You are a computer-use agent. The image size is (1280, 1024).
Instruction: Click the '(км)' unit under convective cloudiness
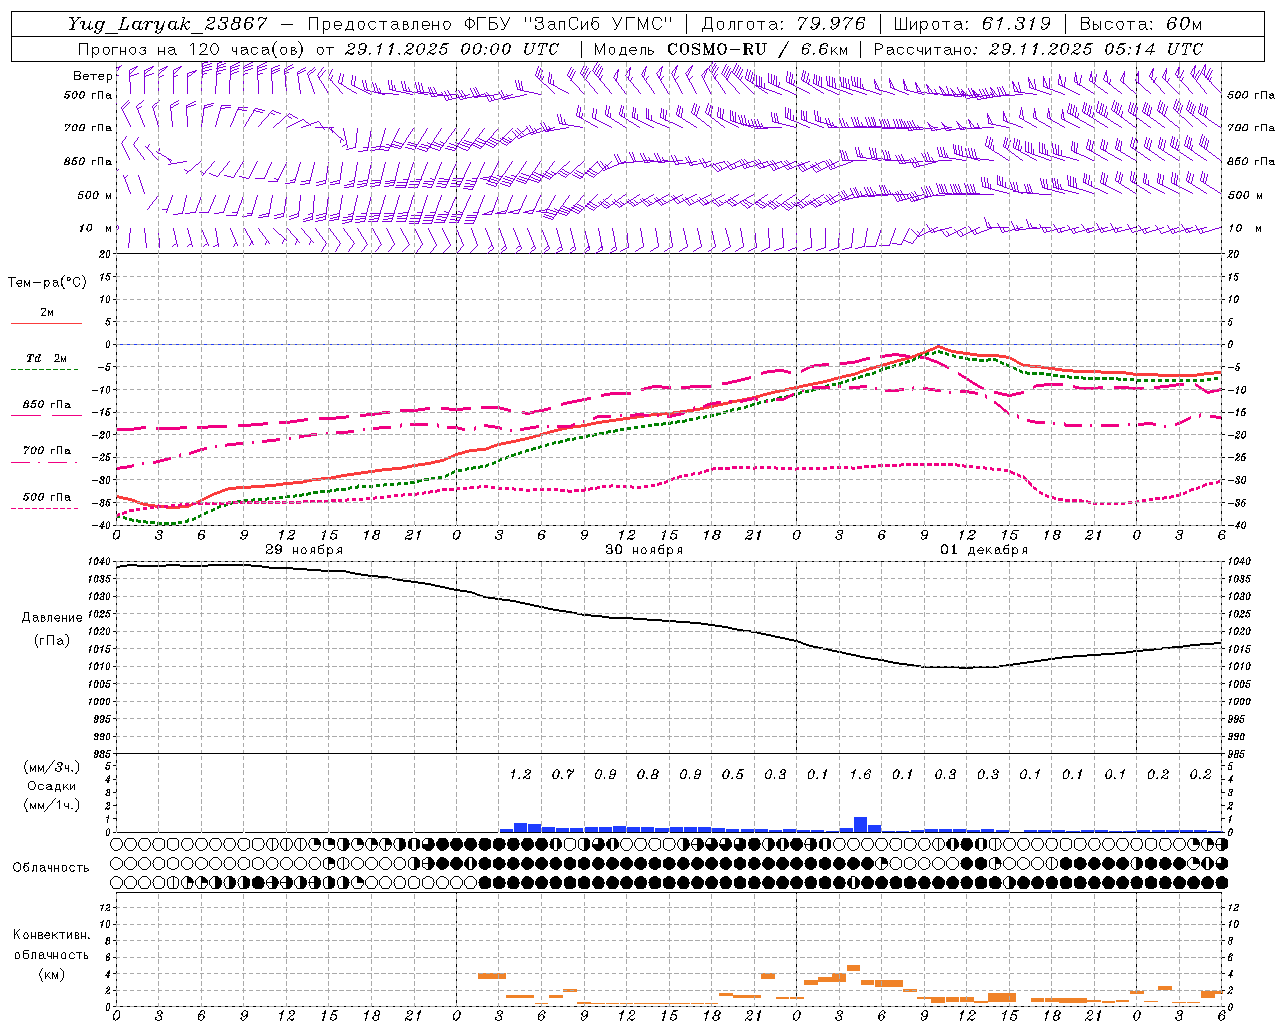(51, 973)
